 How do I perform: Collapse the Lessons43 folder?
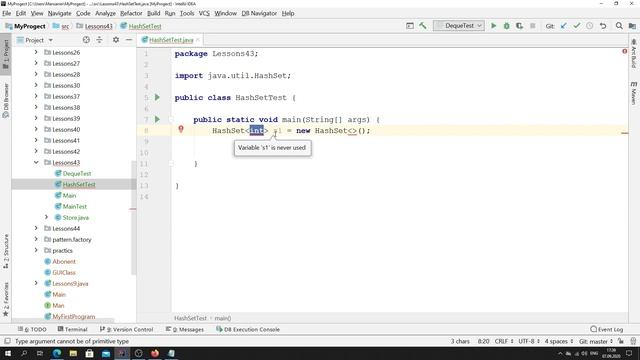point(36,162)
